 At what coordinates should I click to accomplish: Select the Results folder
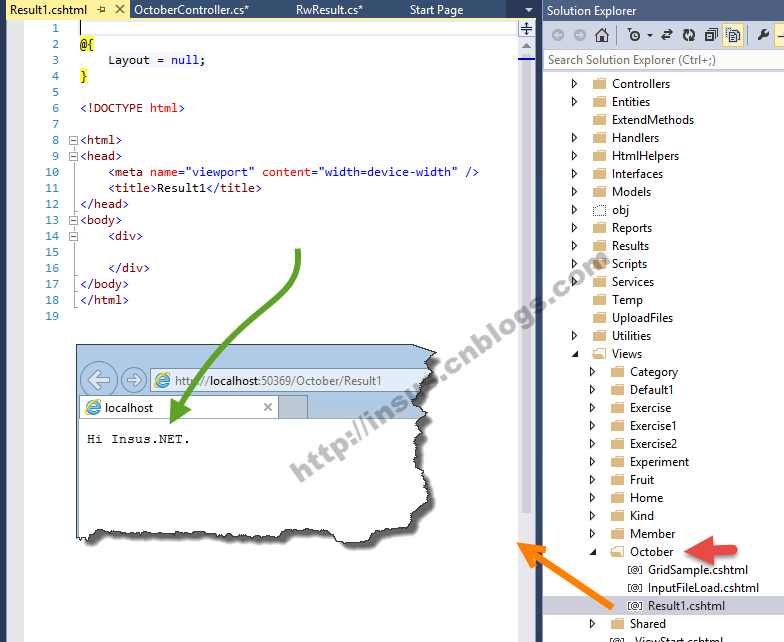(x=630, y=246)
